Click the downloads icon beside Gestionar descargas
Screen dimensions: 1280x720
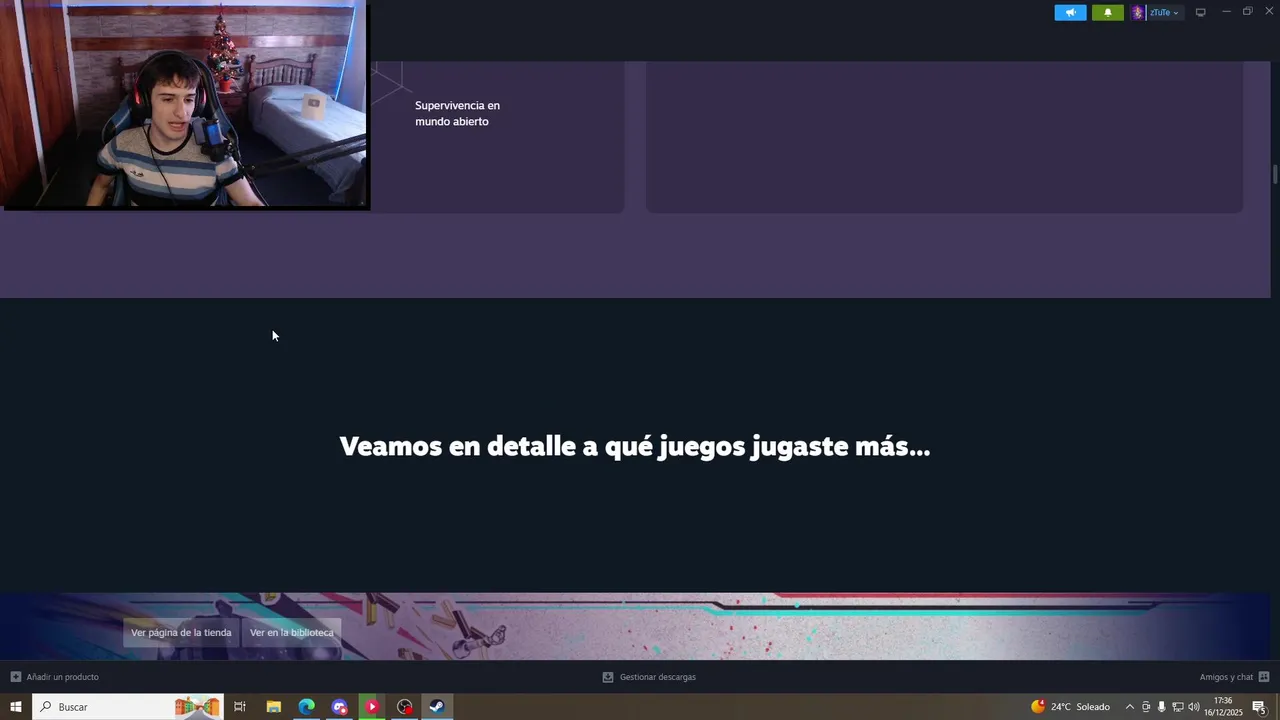point(608,677)
